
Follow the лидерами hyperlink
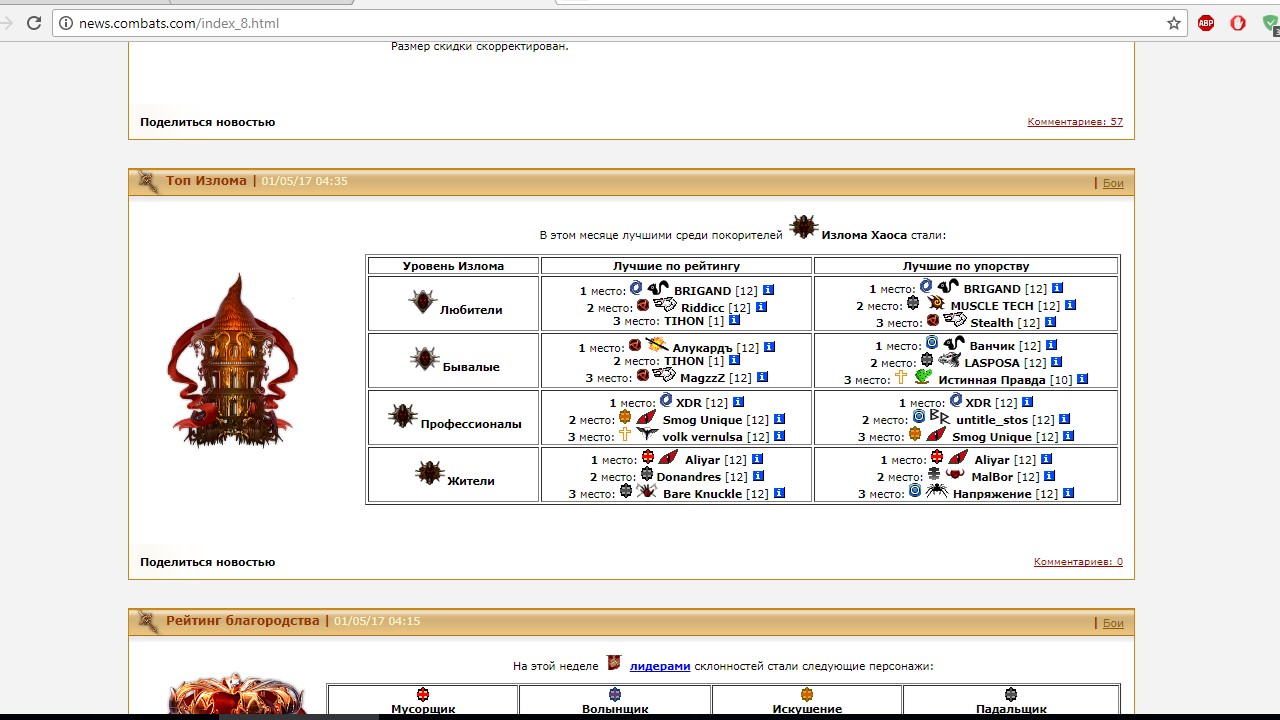pos(660,666)
